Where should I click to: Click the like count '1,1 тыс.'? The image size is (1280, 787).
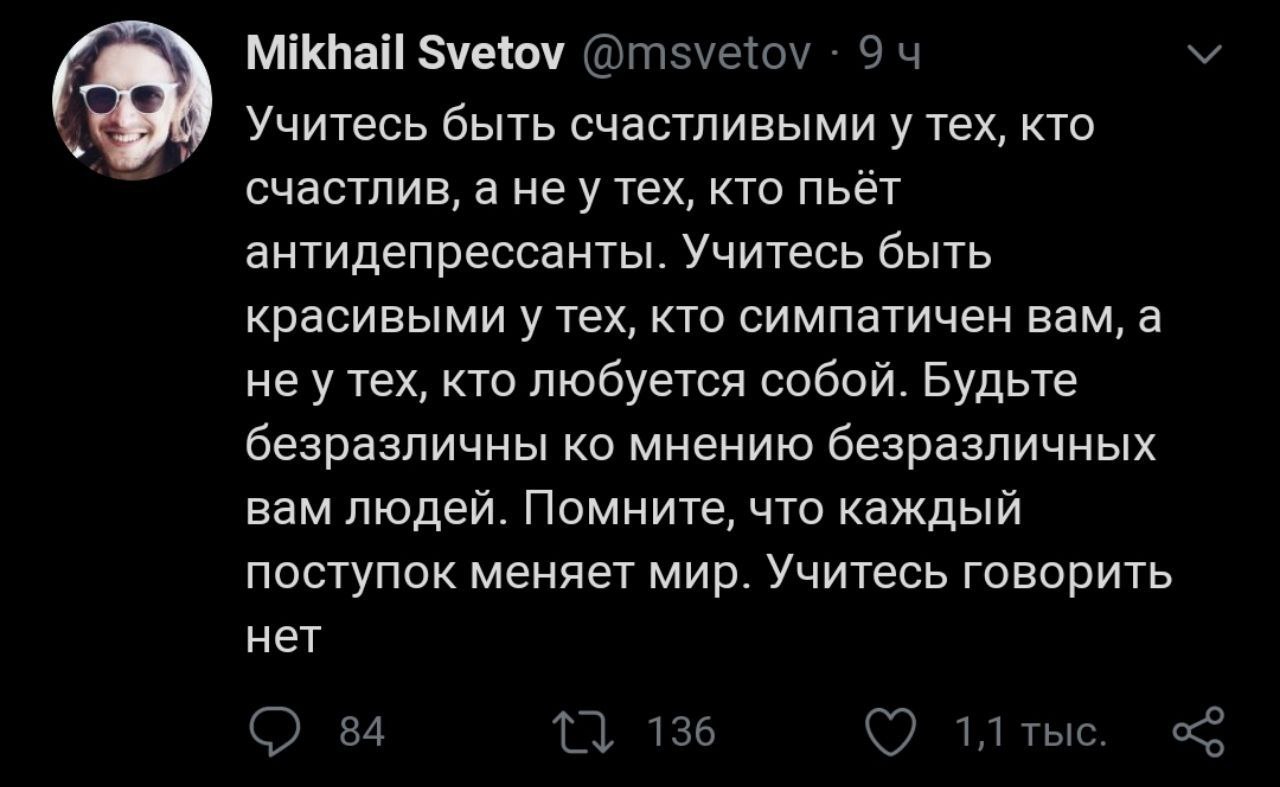coord(1030,735)
